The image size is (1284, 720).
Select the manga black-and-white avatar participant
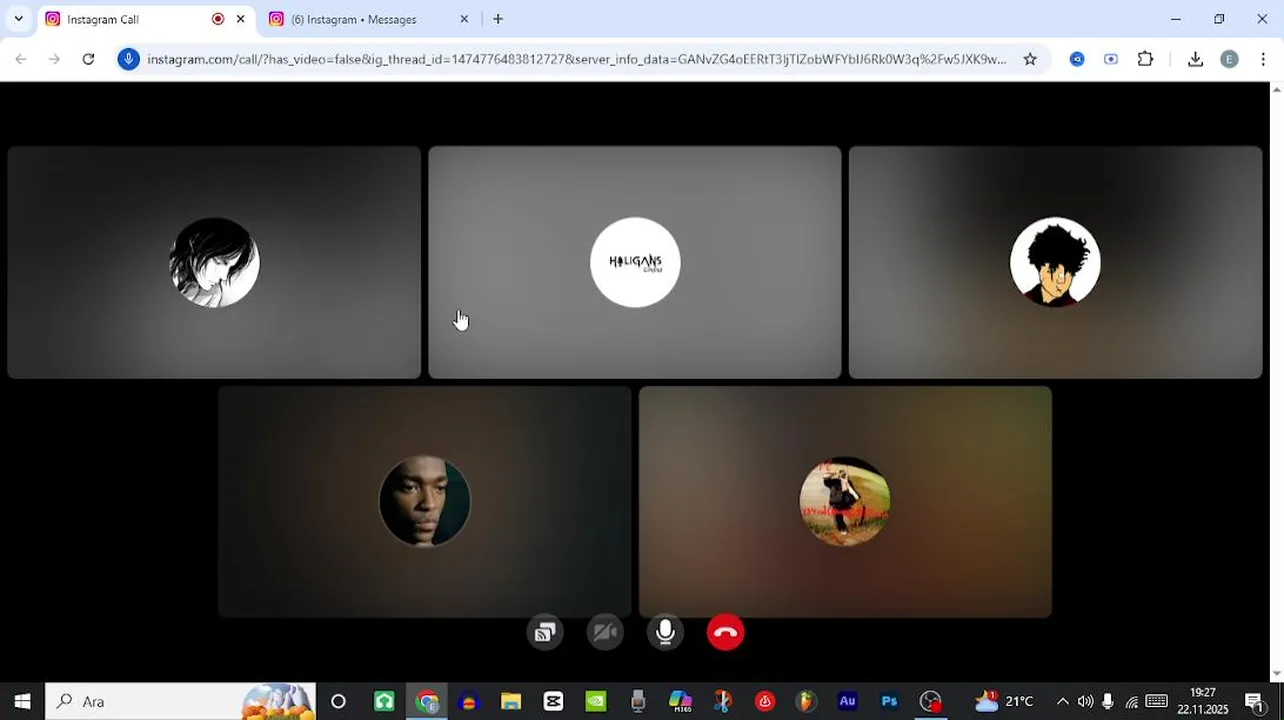[x=214, y=262]
